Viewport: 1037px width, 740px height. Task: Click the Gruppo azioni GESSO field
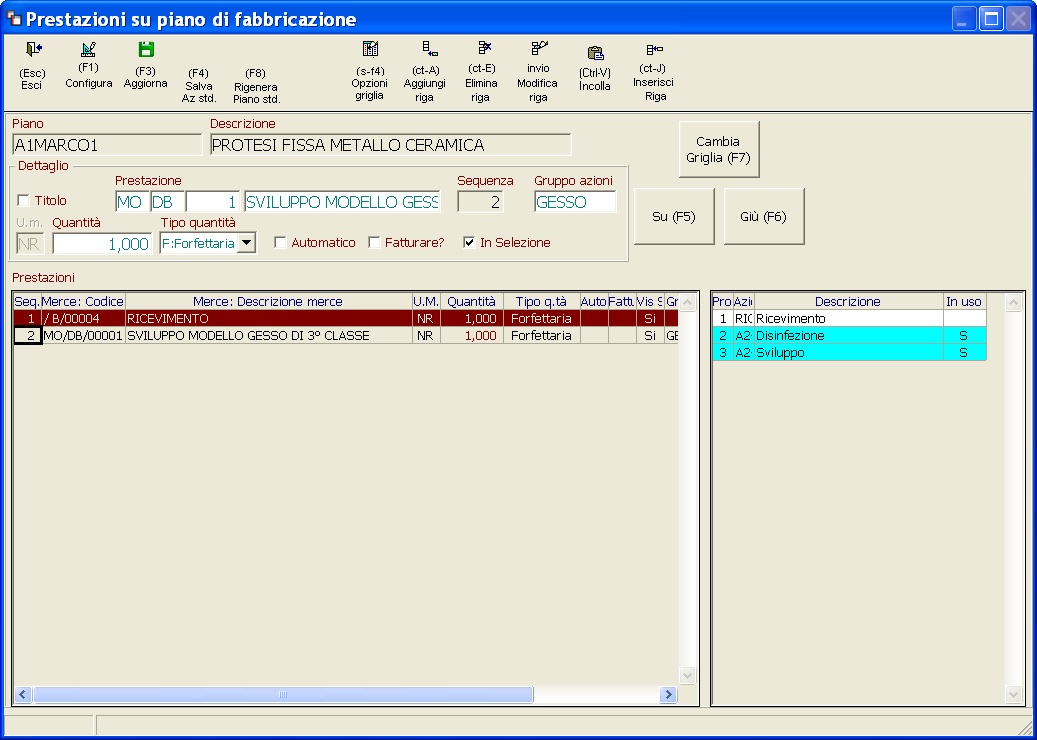[575, 202]
